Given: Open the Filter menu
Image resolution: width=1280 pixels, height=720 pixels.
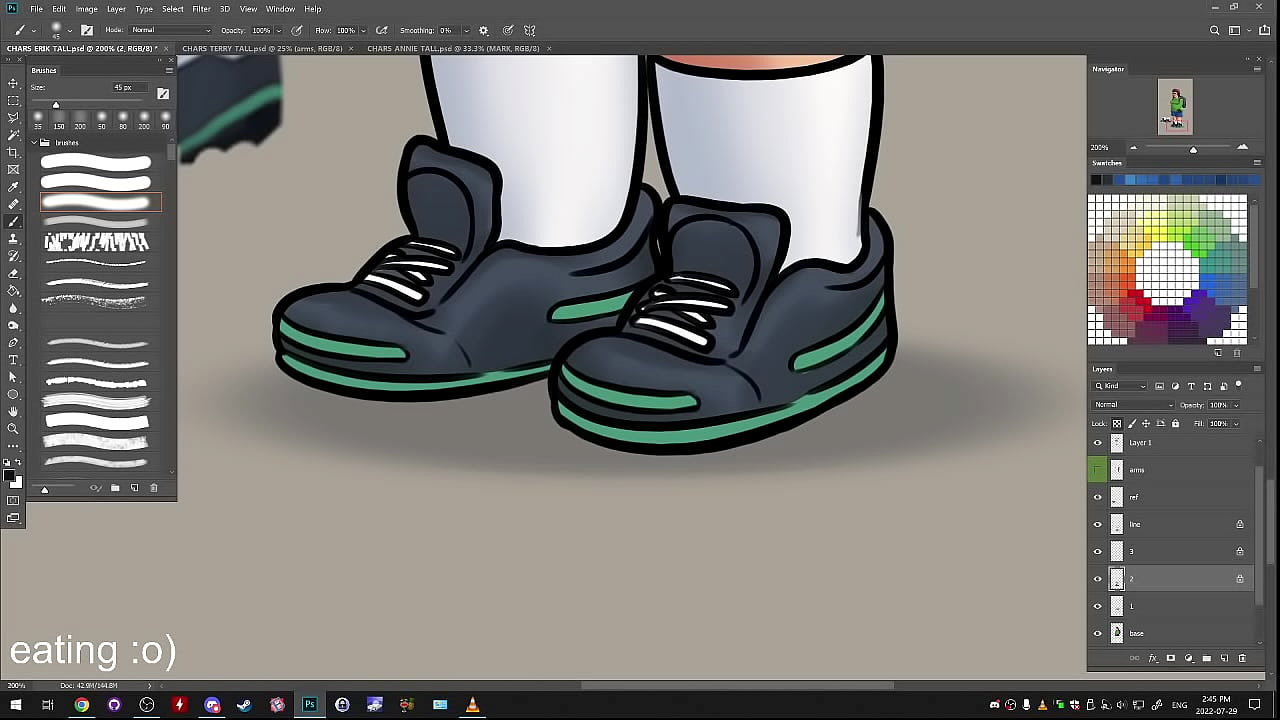Looking at the screenshot, I should [201, 9].
